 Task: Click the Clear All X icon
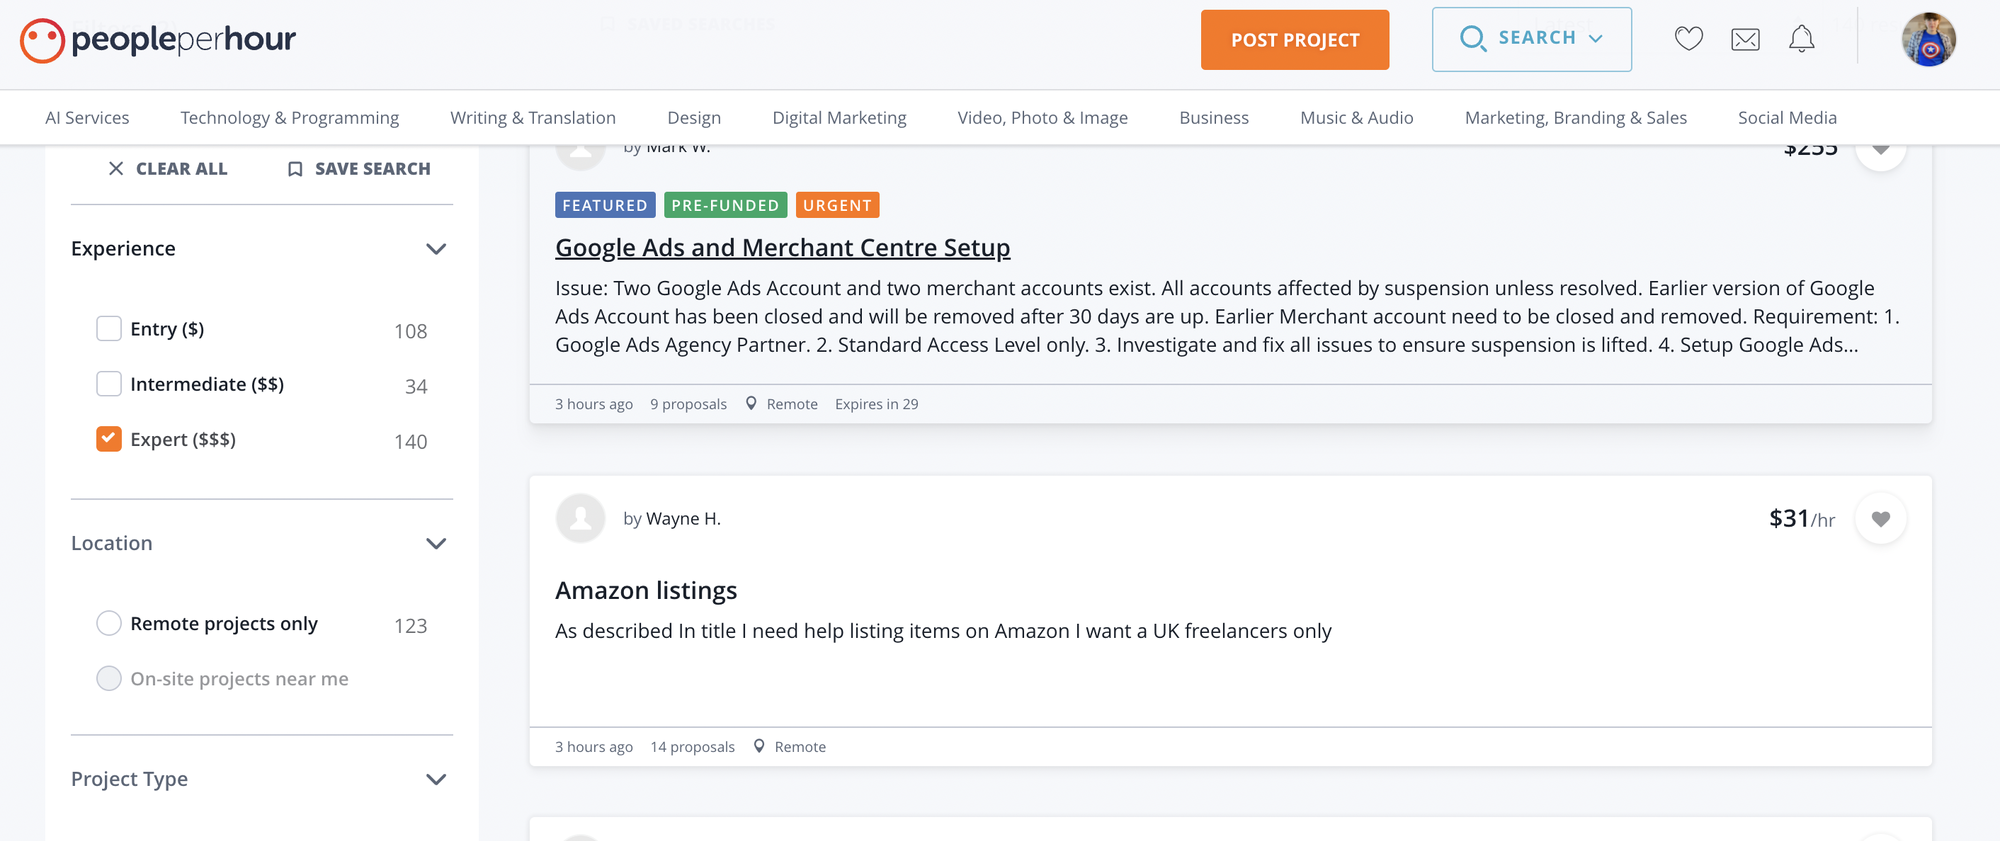coord(116,169)
